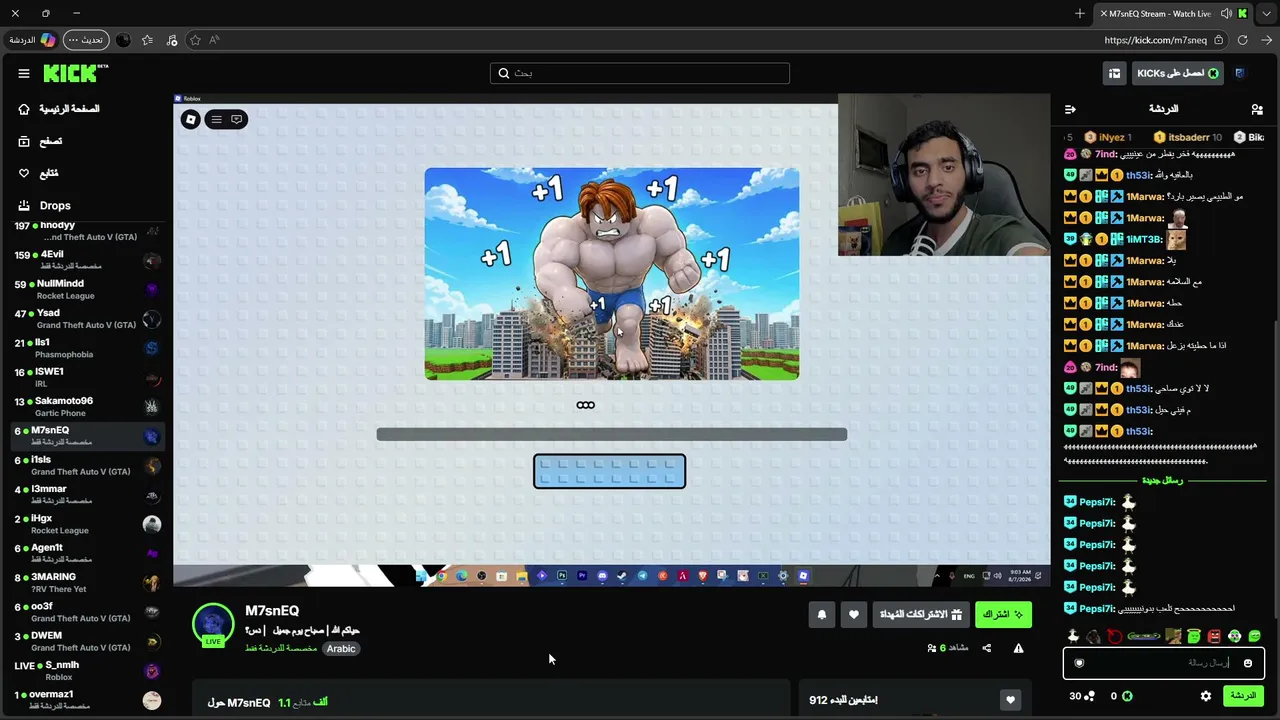Click the view site info lock icon
This screenshot has height=720, width=1280.
pos(1219,40)
